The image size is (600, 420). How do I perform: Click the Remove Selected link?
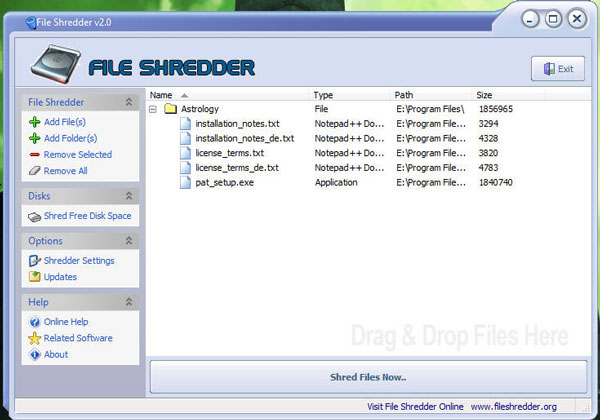[x=78, y=155]
